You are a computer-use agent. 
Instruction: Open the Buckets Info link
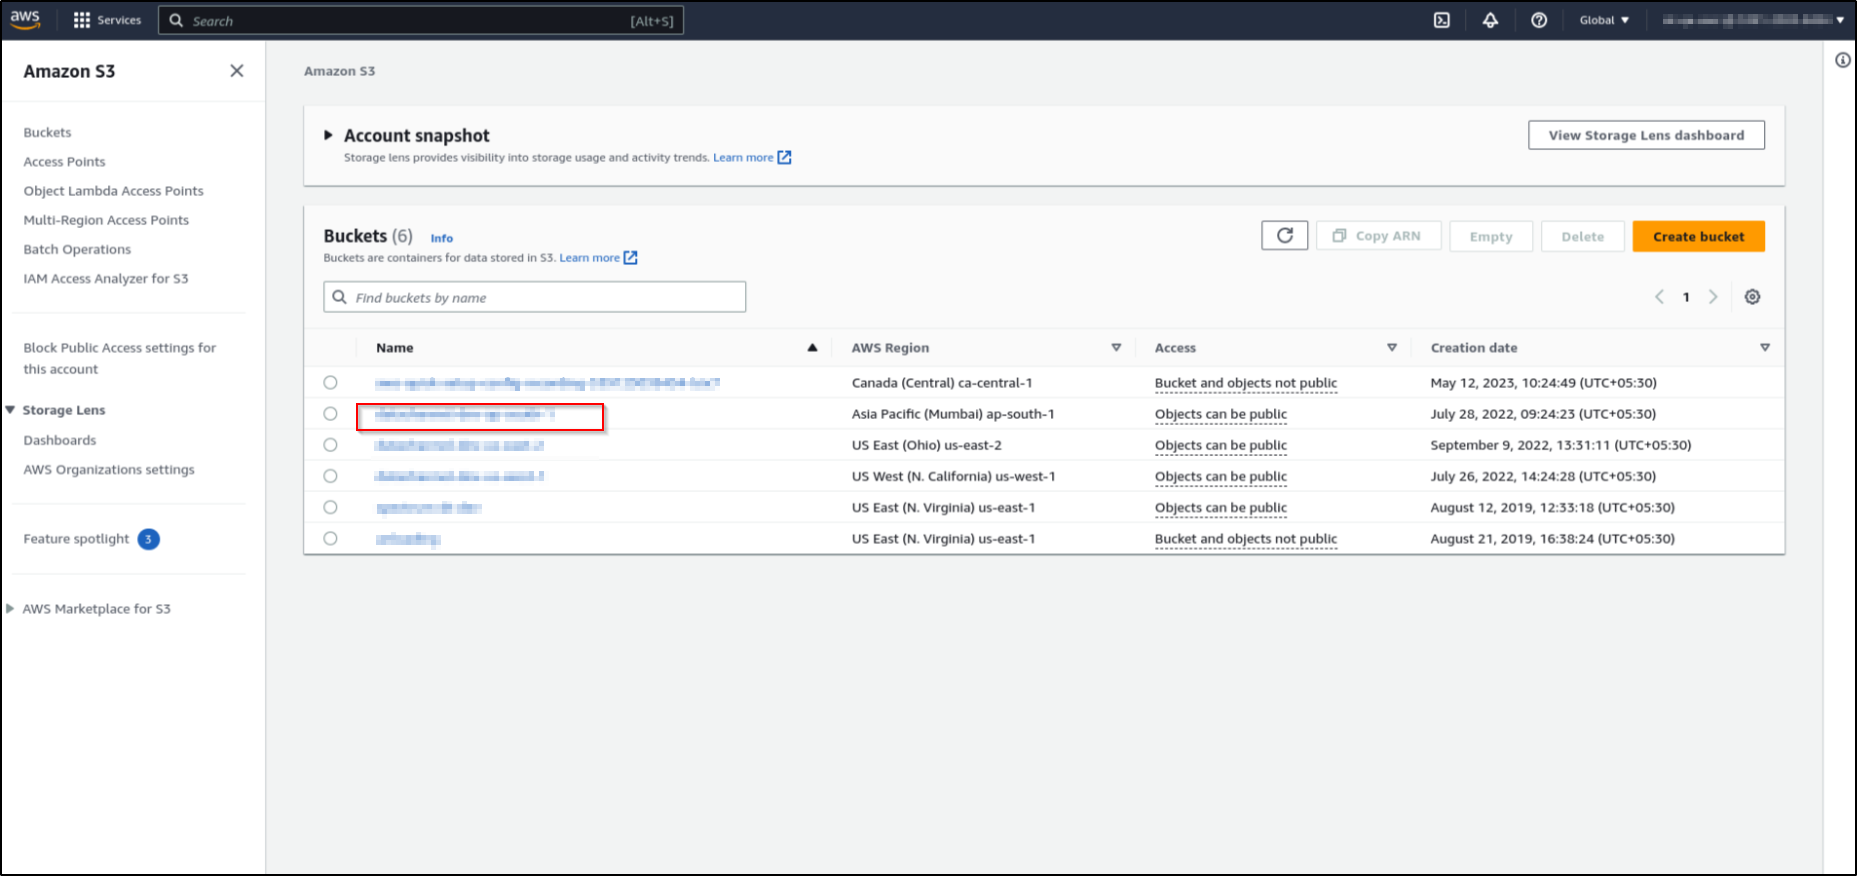441,238
